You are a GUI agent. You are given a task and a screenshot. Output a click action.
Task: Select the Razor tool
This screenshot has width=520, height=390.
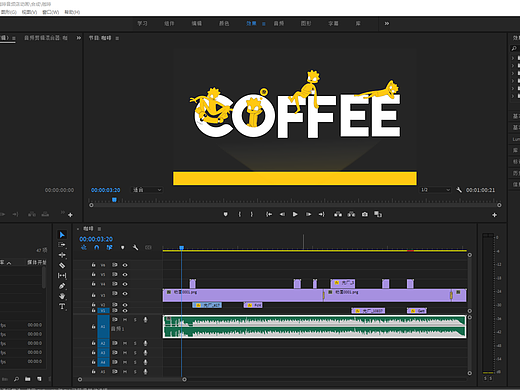[x=62, y=266]
